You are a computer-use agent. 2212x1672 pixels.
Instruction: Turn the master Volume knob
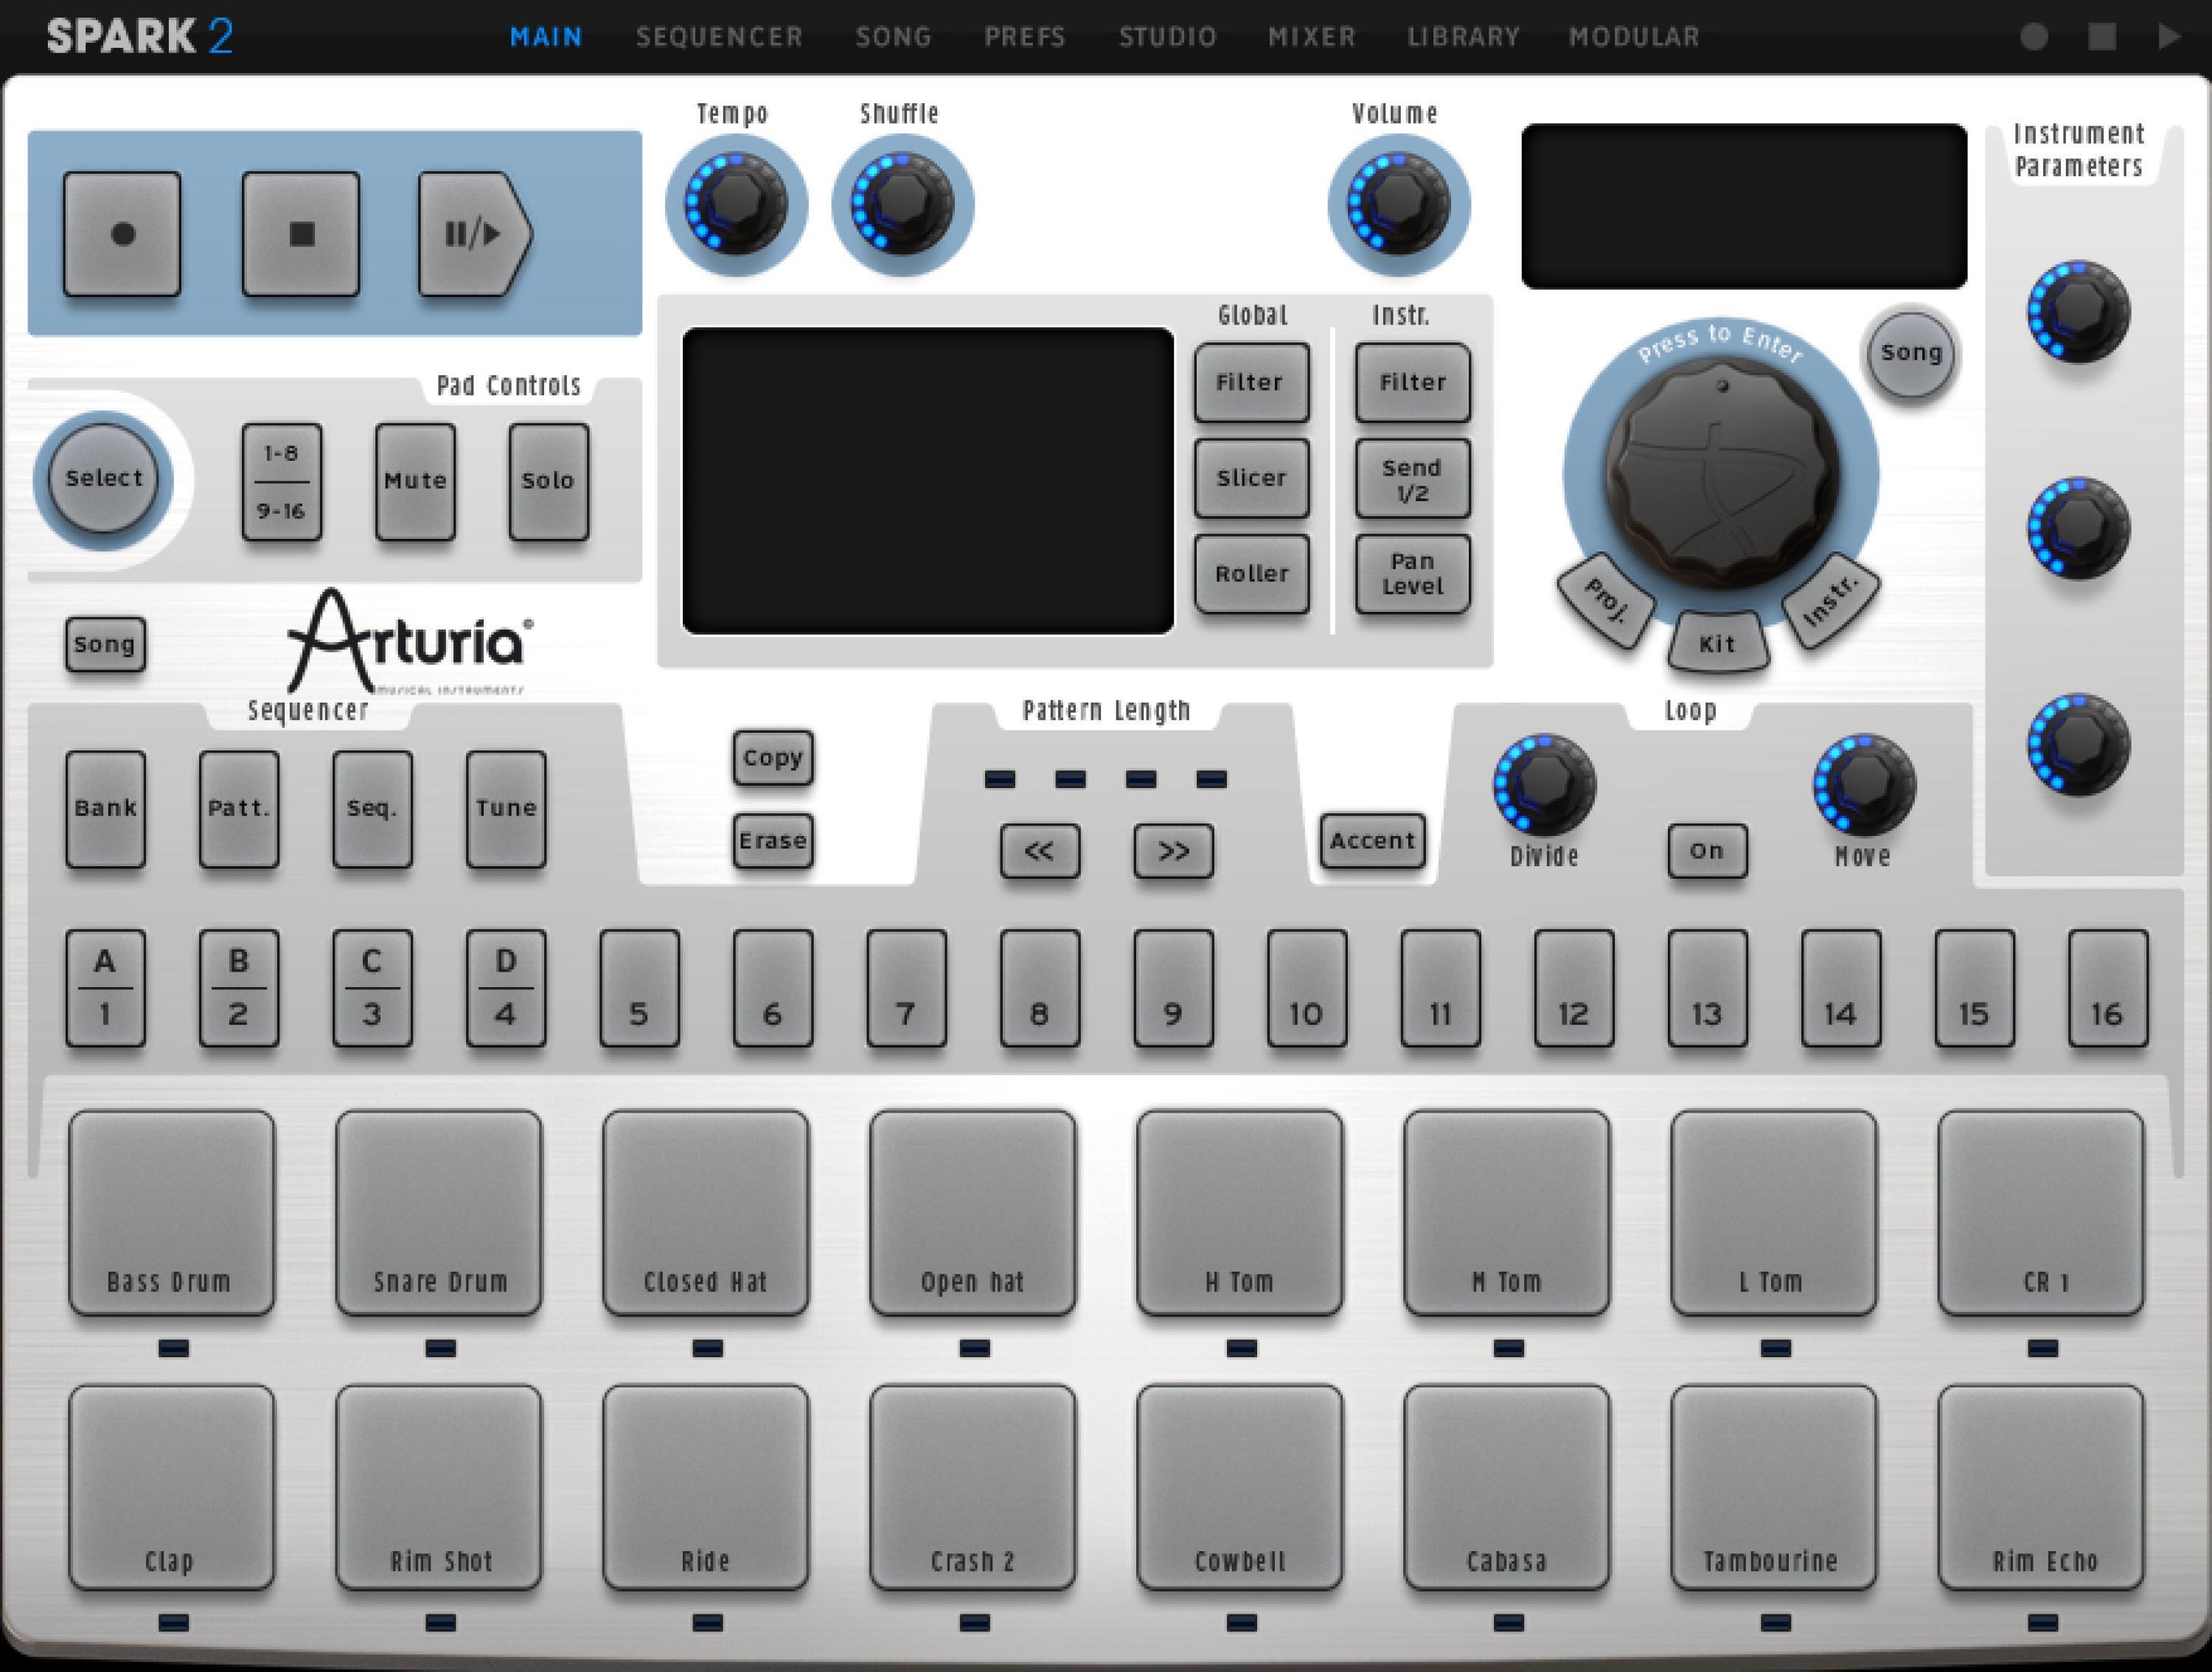pos(1397,203)
